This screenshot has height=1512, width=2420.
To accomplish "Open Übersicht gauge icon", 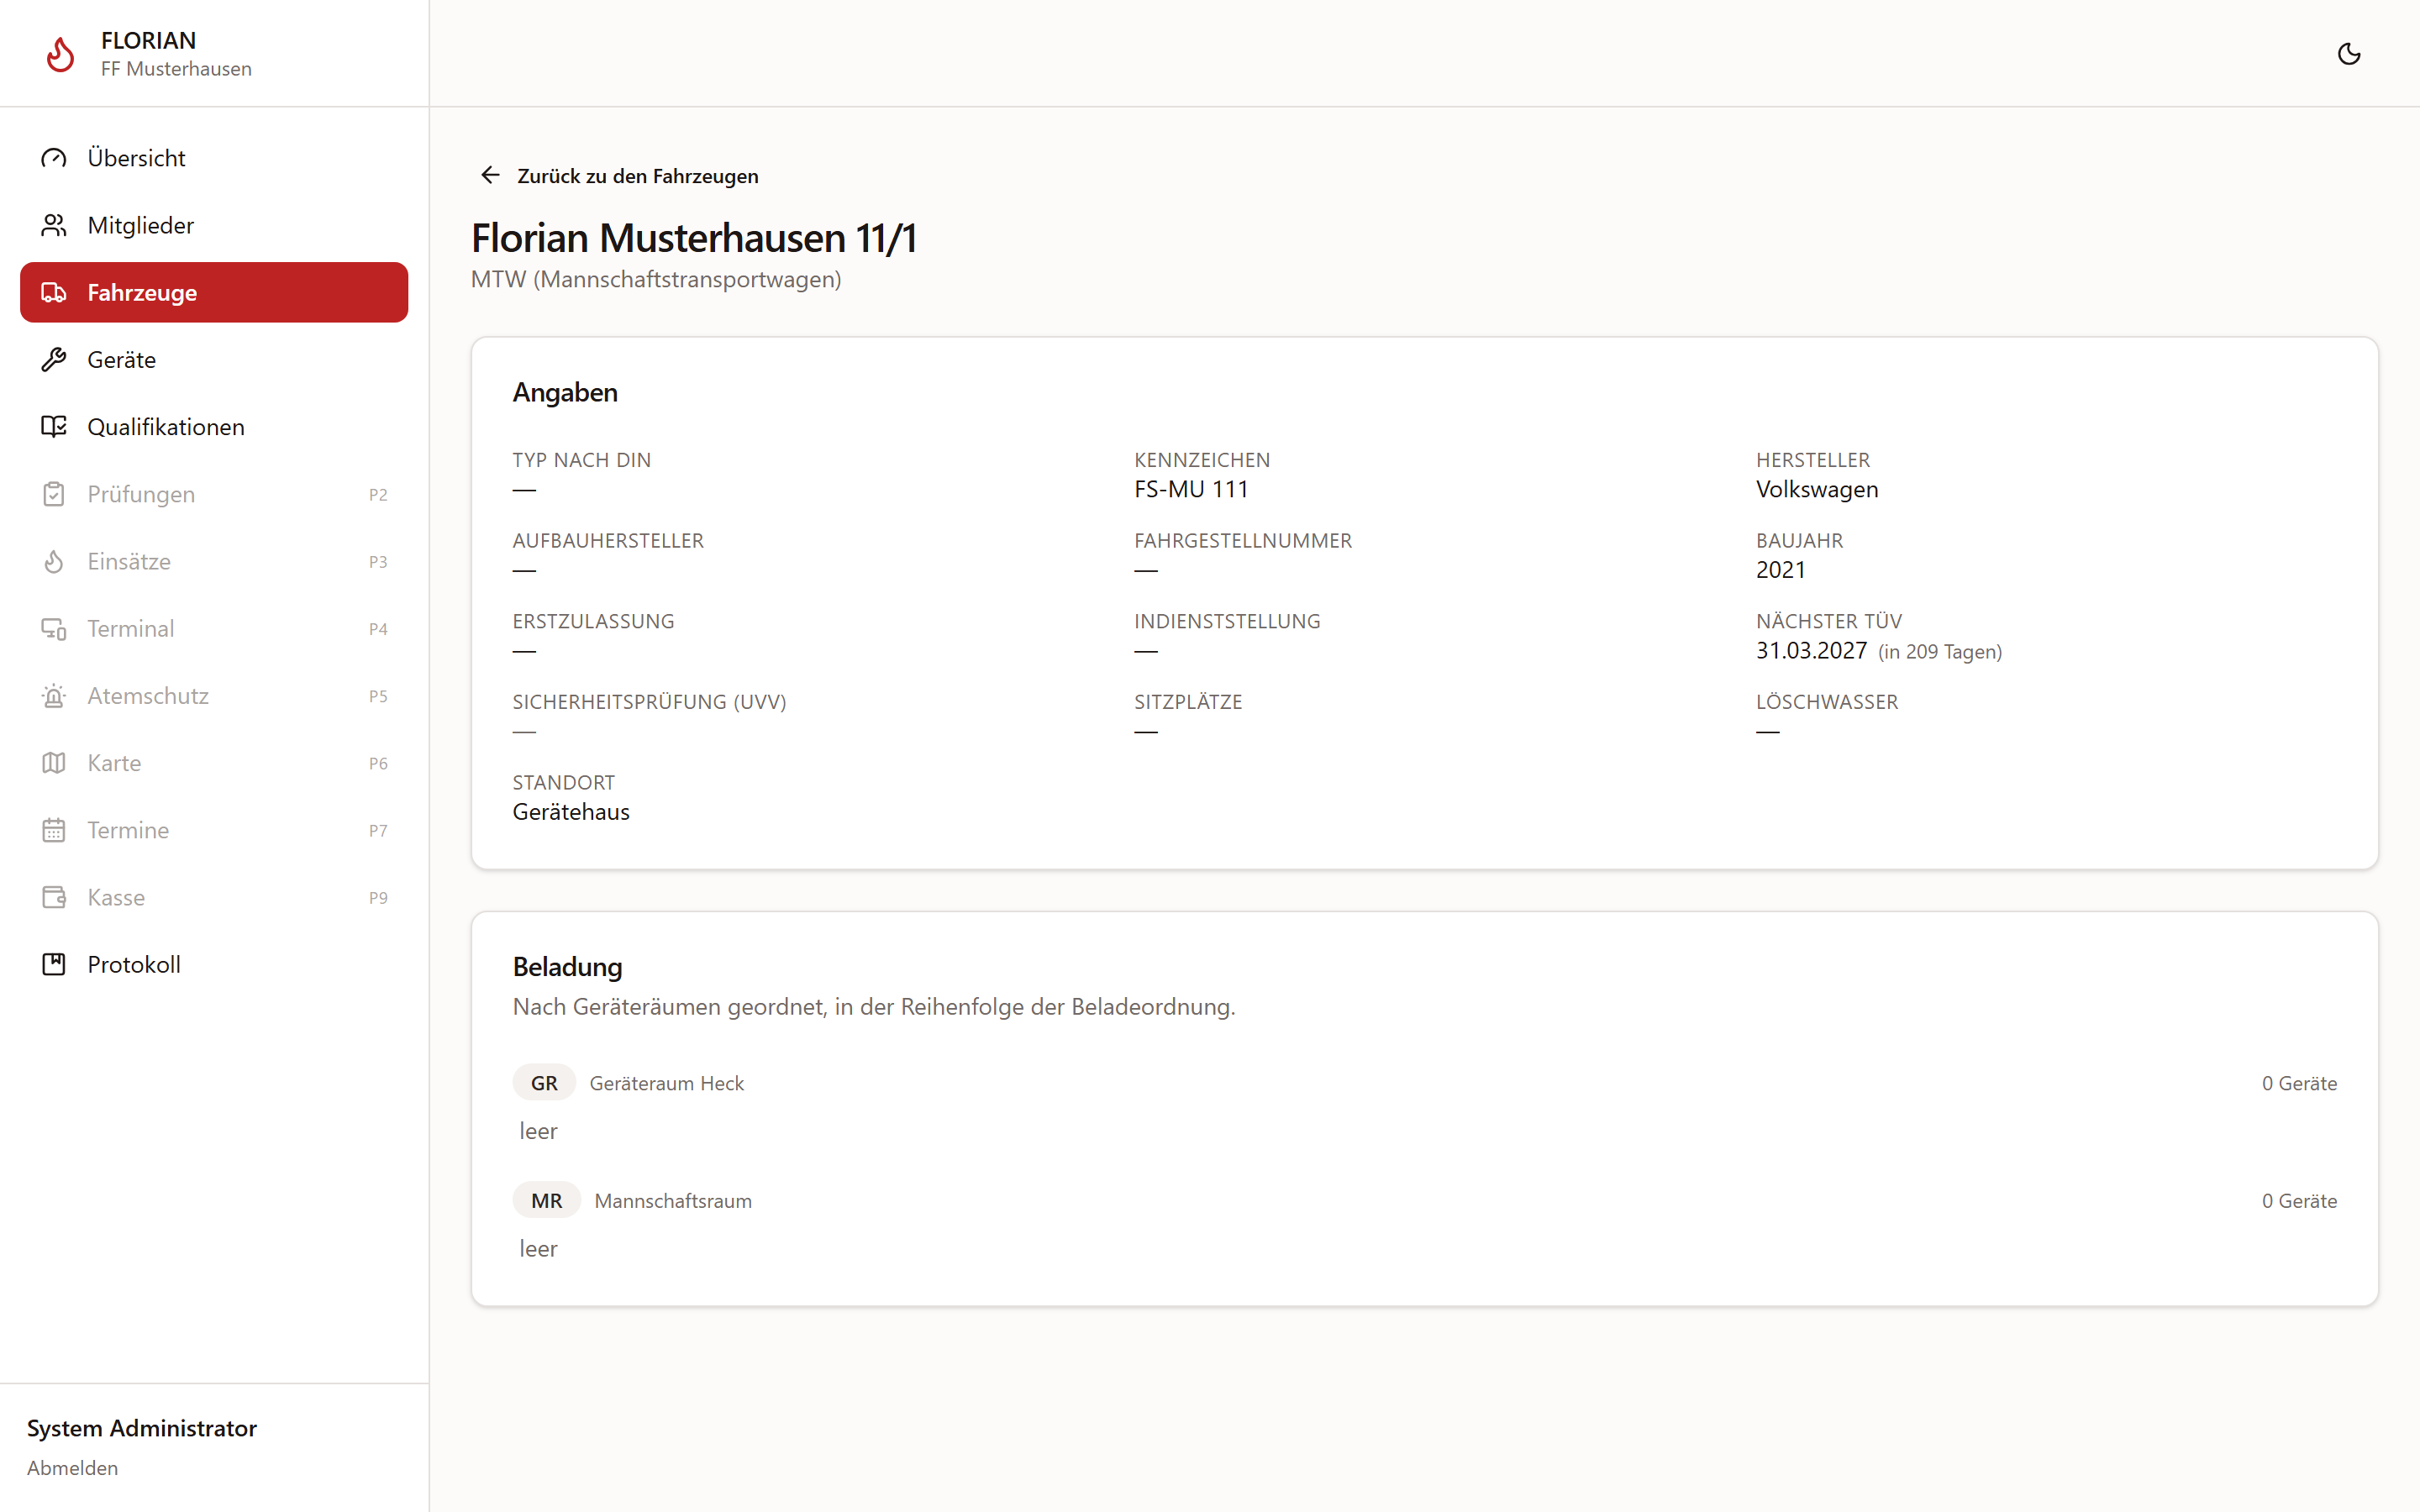I will point(54,158).
